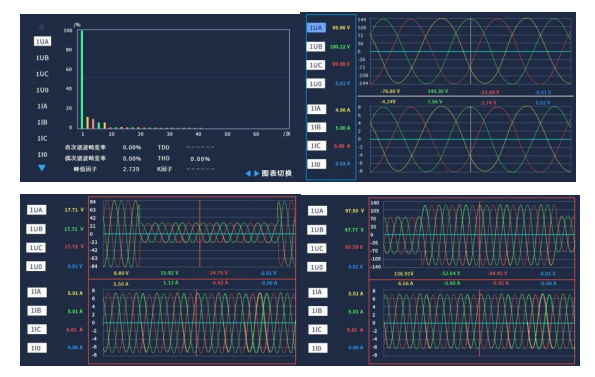This screenshot has height=377, width=595.
Task: Toggle 1IB channel in the 97.50 V panel
Action: [317, 311]
